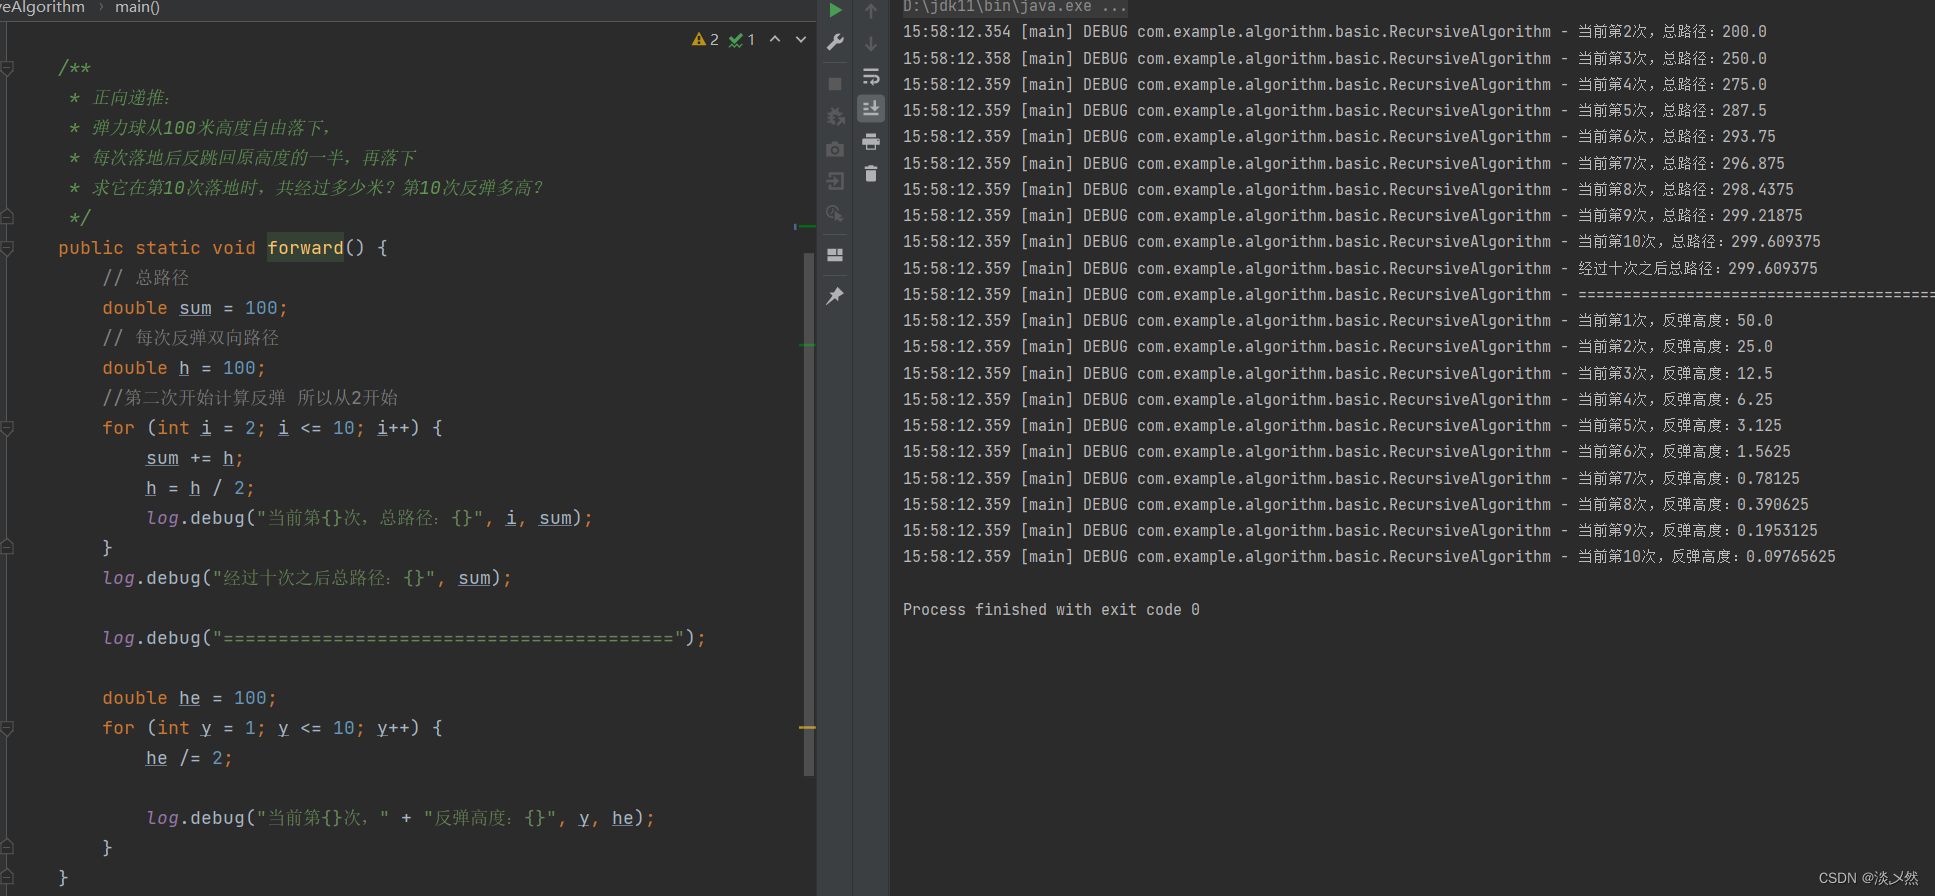
Task: Go to previous highlighted error chevron
Action: click(x=775, y=39)
